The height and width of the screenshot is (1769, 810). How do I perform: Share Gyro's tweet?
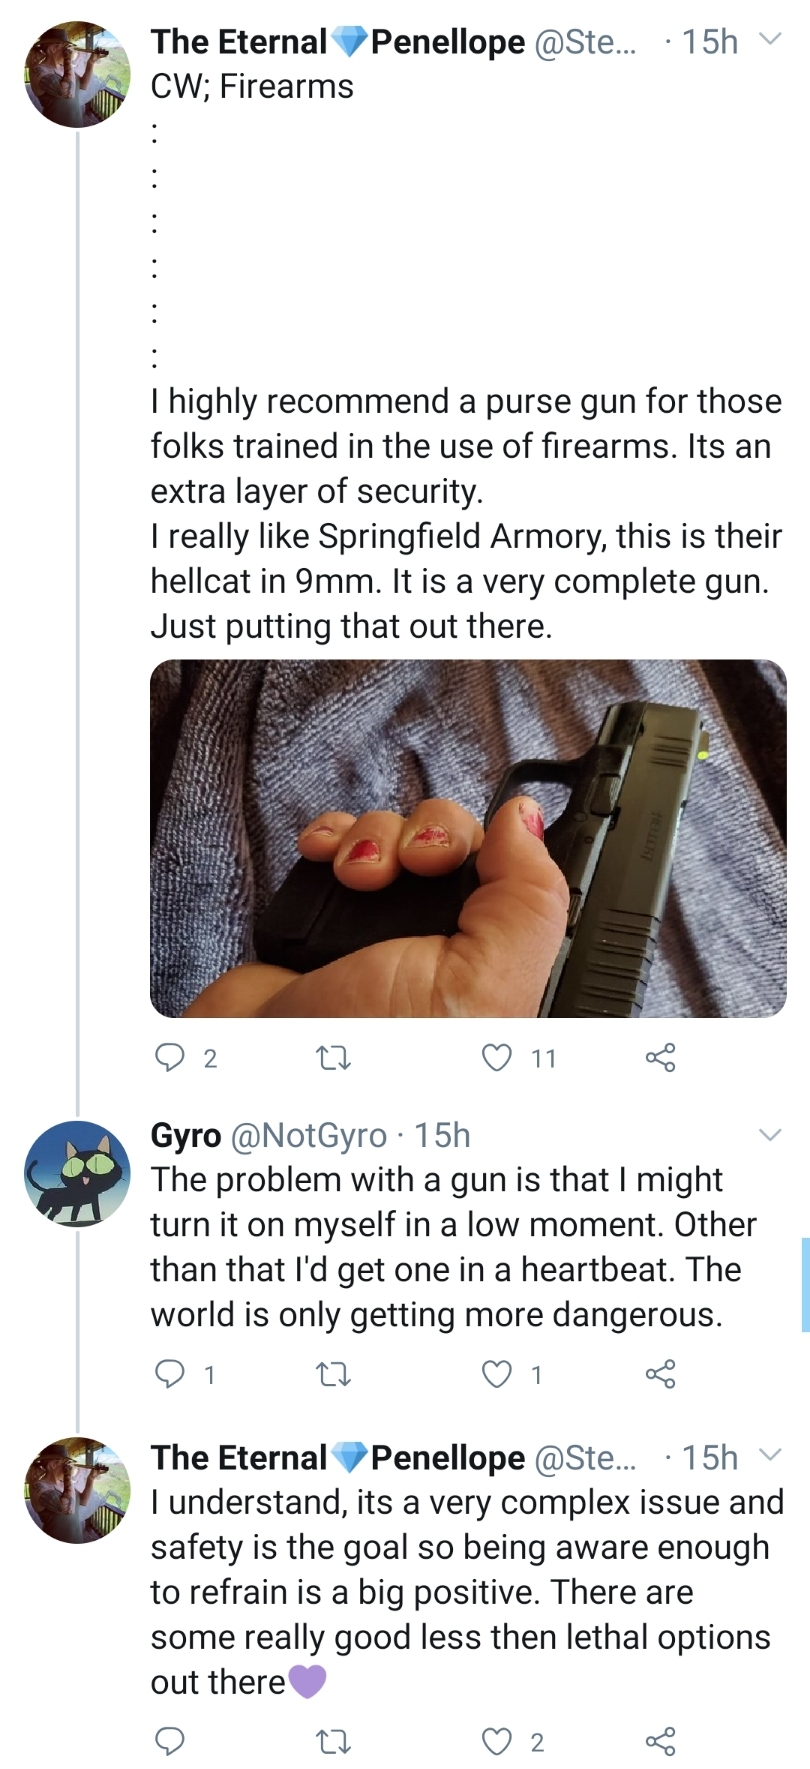click(661, 1375)
